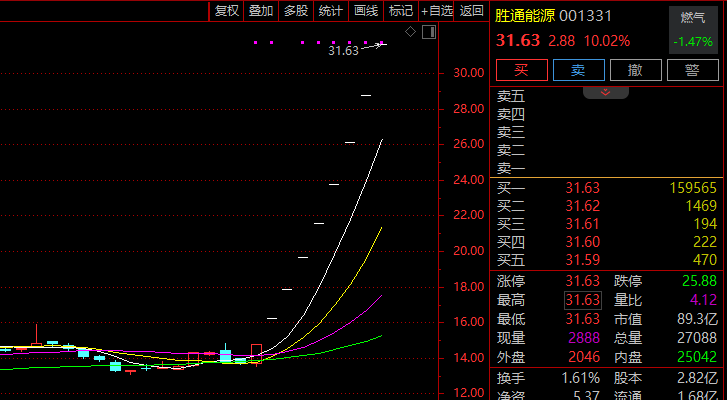Open 多股 multi-stock view
Screen dimensions: 727x400
(x=295, y=10)
